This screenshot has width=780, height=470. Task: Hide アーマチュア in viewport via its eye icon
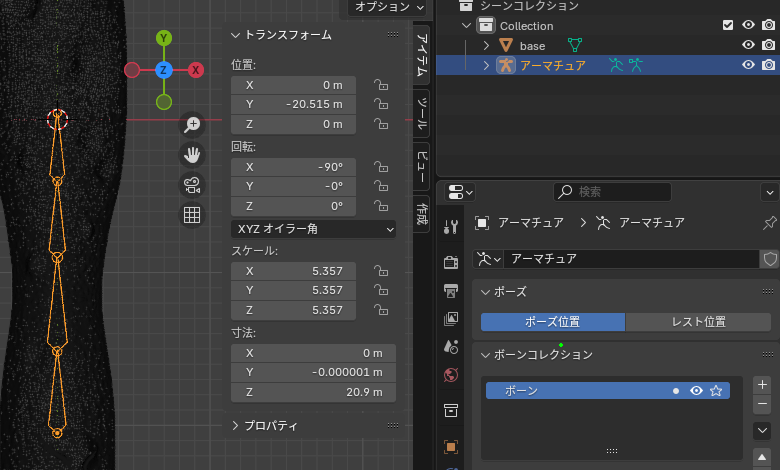[748, 65]
